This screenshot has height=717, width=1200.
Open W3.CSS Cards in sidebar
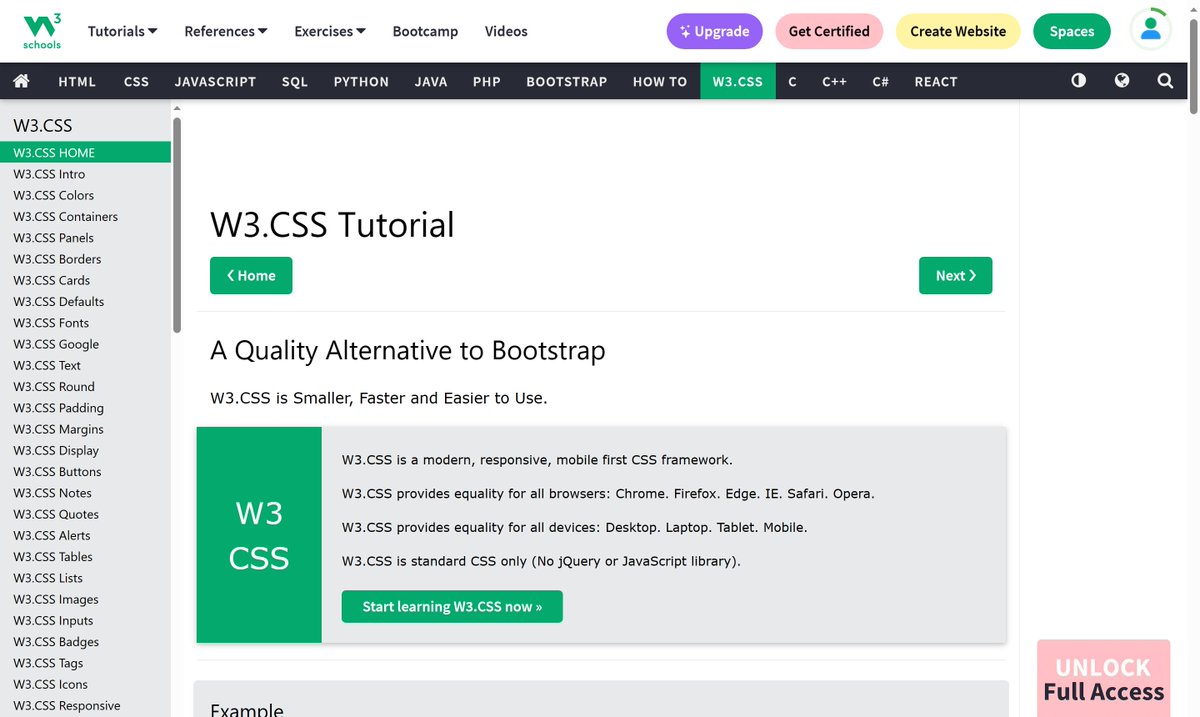[x=85, y=280]
